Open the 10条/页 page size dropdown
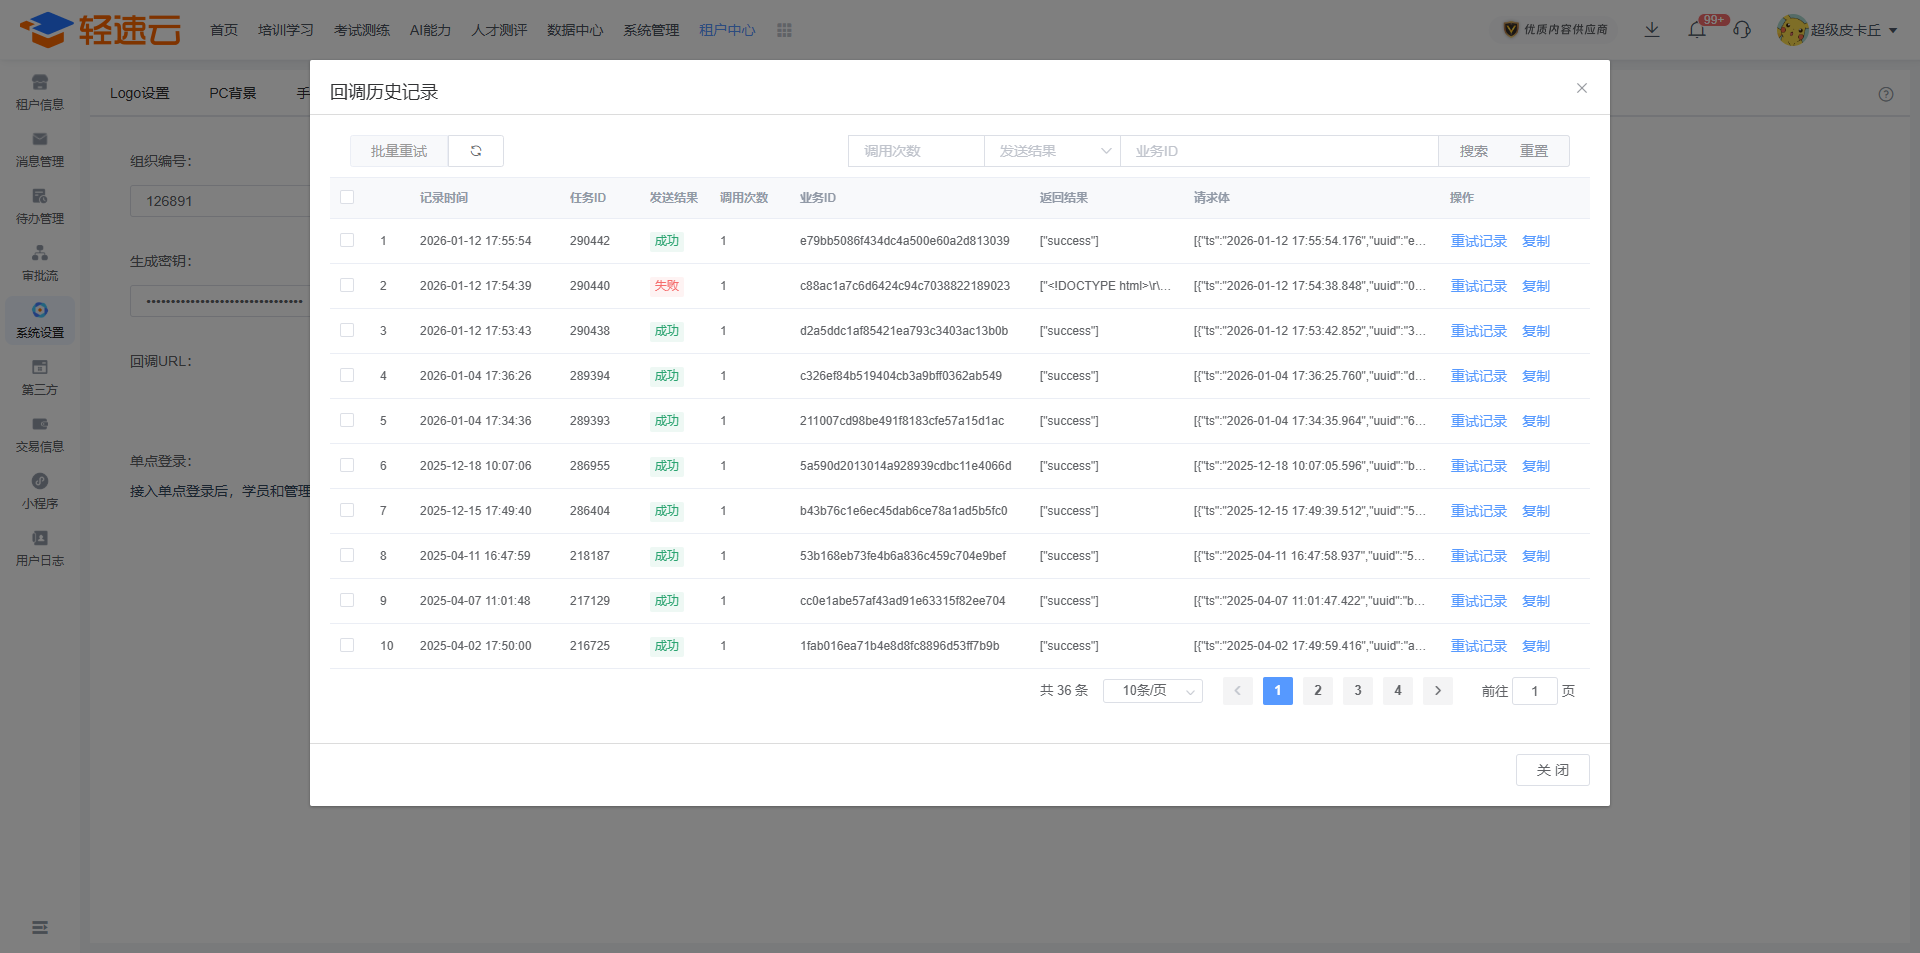 [x=1152, y=691]
